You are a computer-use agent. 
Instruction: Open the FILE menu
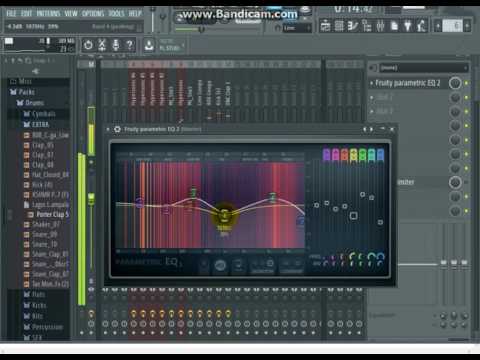click(11, 14)
